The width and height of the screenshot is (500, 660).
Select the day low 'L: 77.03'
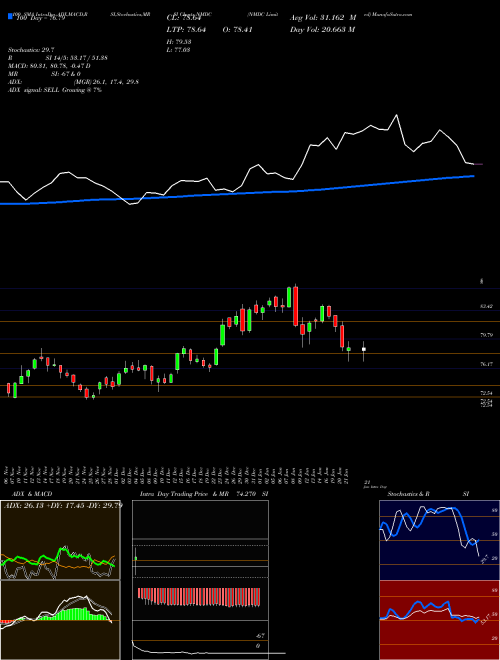pyautogui.click(x=179, y=50)
